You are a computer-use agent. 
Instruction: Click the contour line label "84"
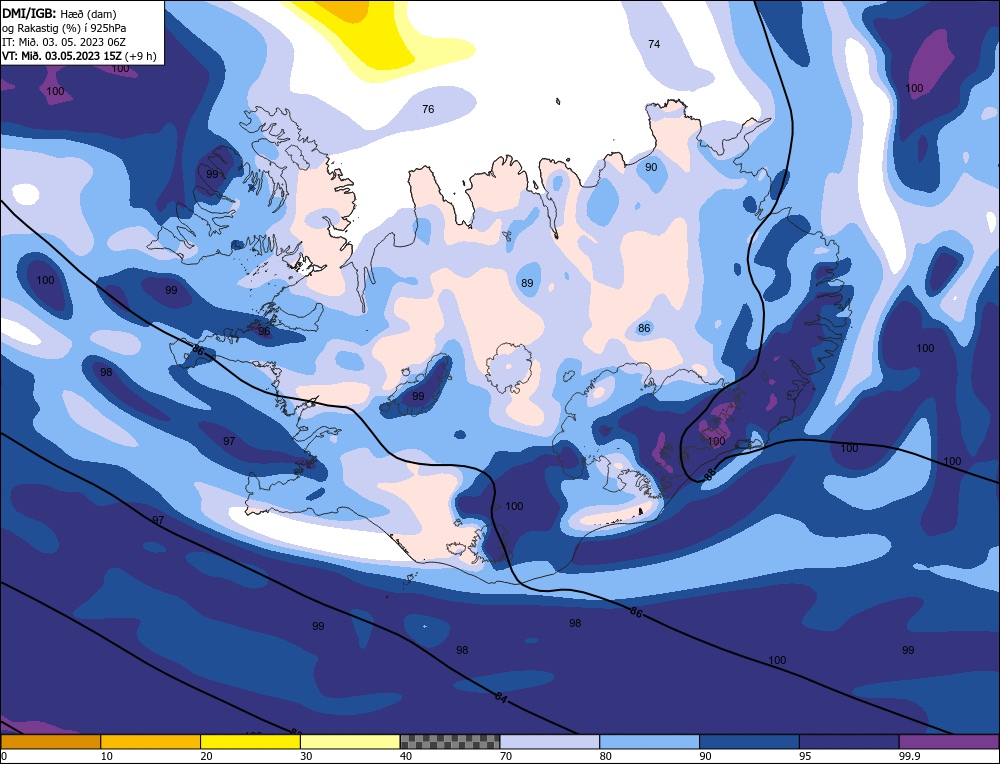(x=501, y=698)
